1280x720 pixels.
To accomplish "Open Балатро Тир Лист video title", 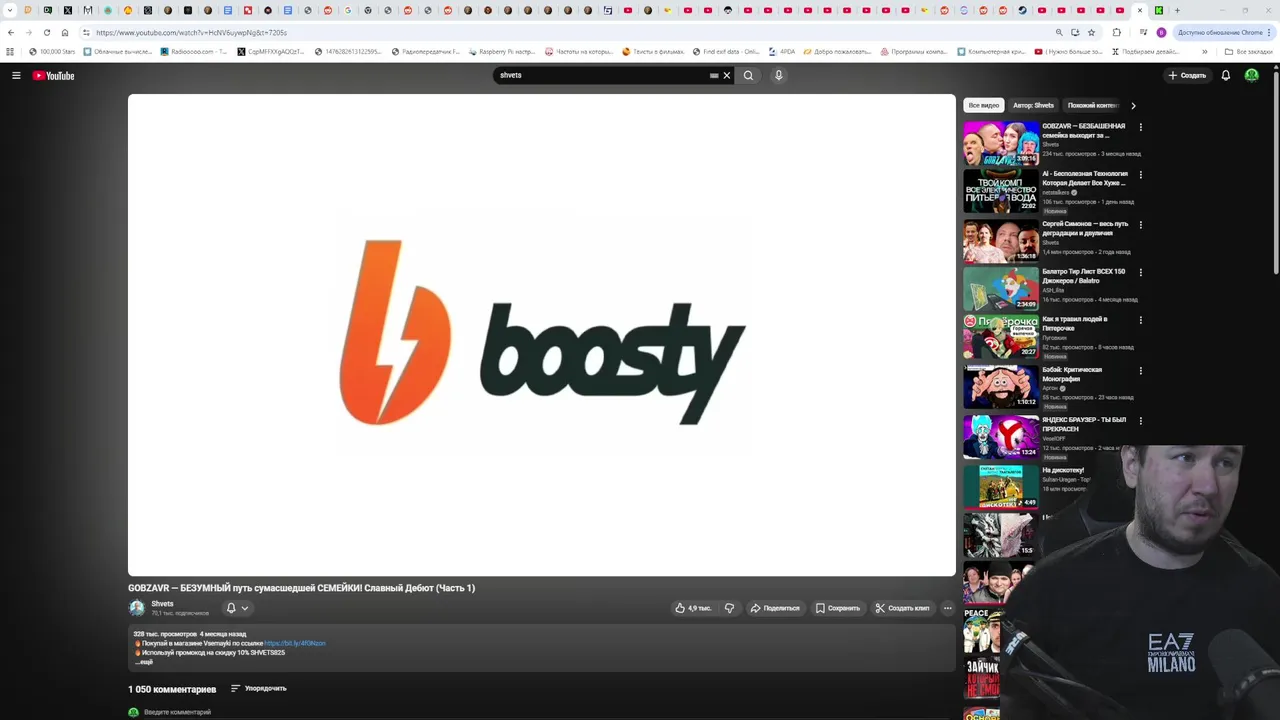I will coord(1084,276).
